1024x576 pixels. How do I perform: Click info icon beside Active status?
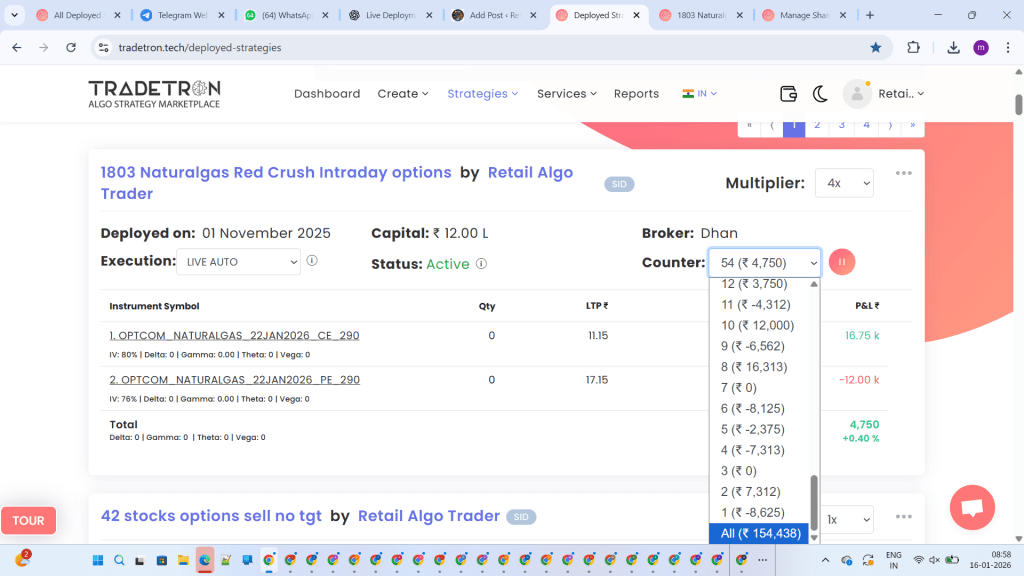coord(481,264)
